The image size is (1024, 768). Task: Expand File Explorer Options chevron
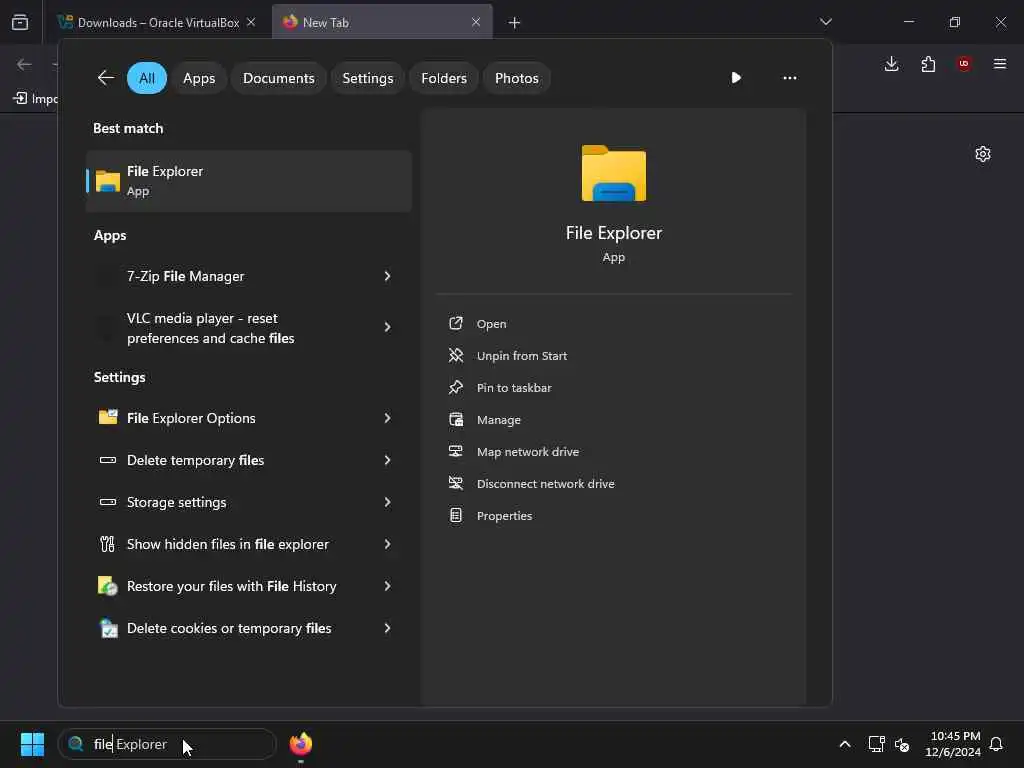point(387,418)
